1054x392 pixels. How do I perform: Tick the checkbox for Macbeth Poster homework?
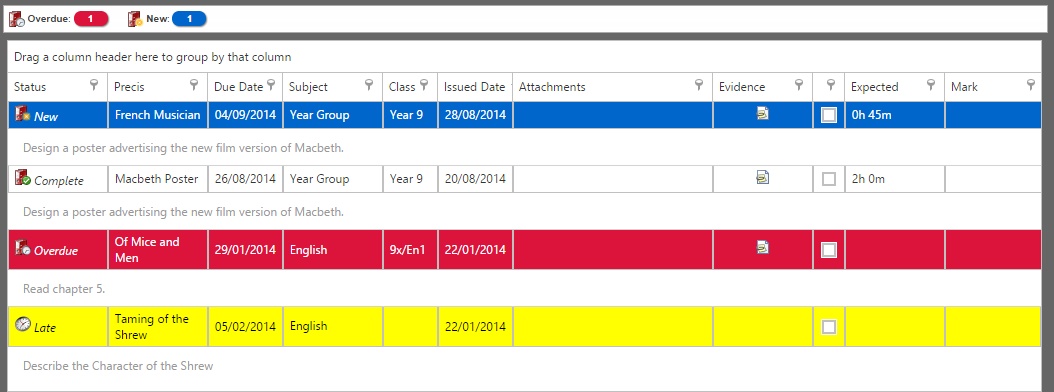pos(829,179)
